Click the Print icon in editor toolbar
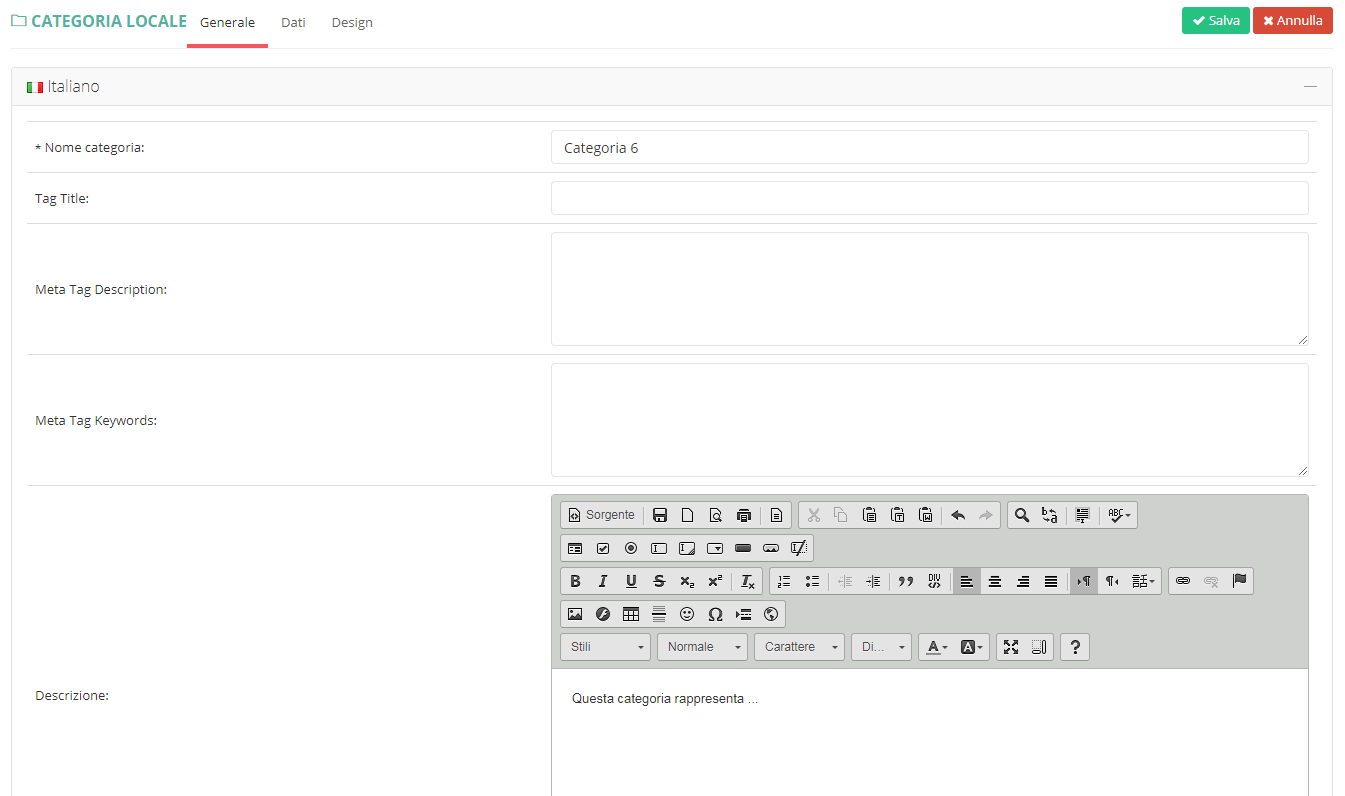1345x796 pixels. [744, 515]
